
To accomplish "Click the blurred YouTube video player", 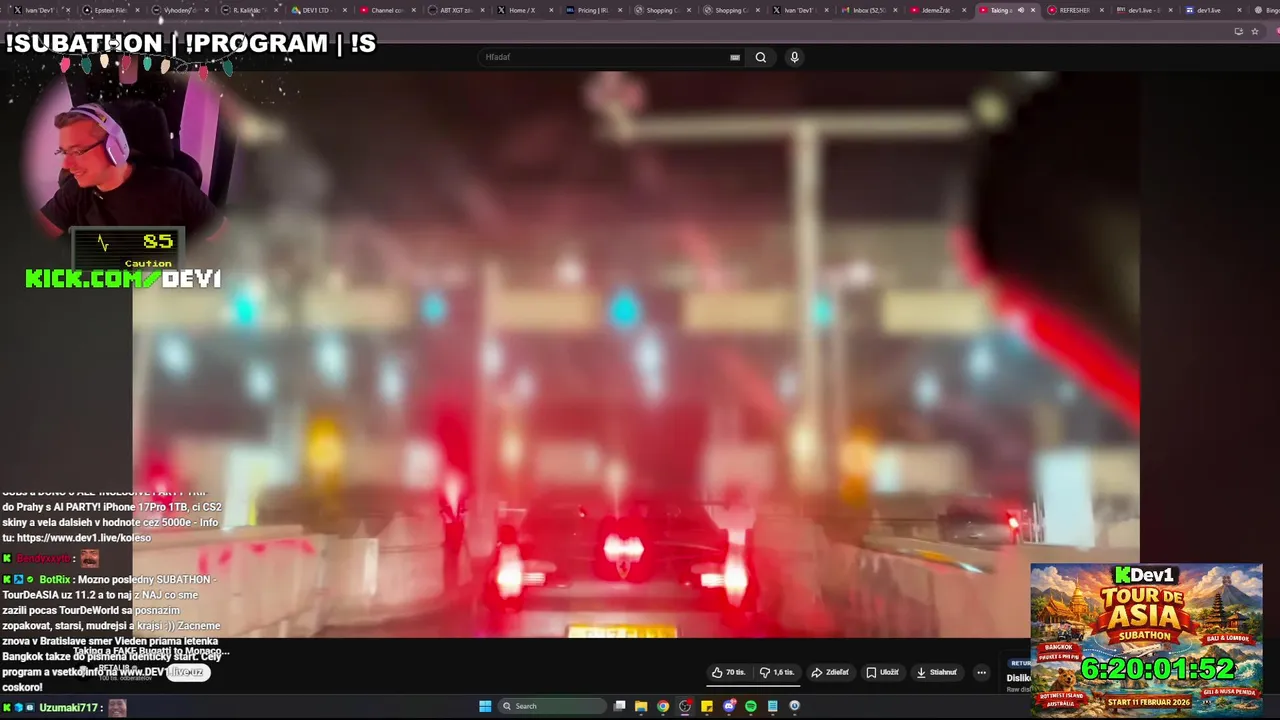I will 636,355.
